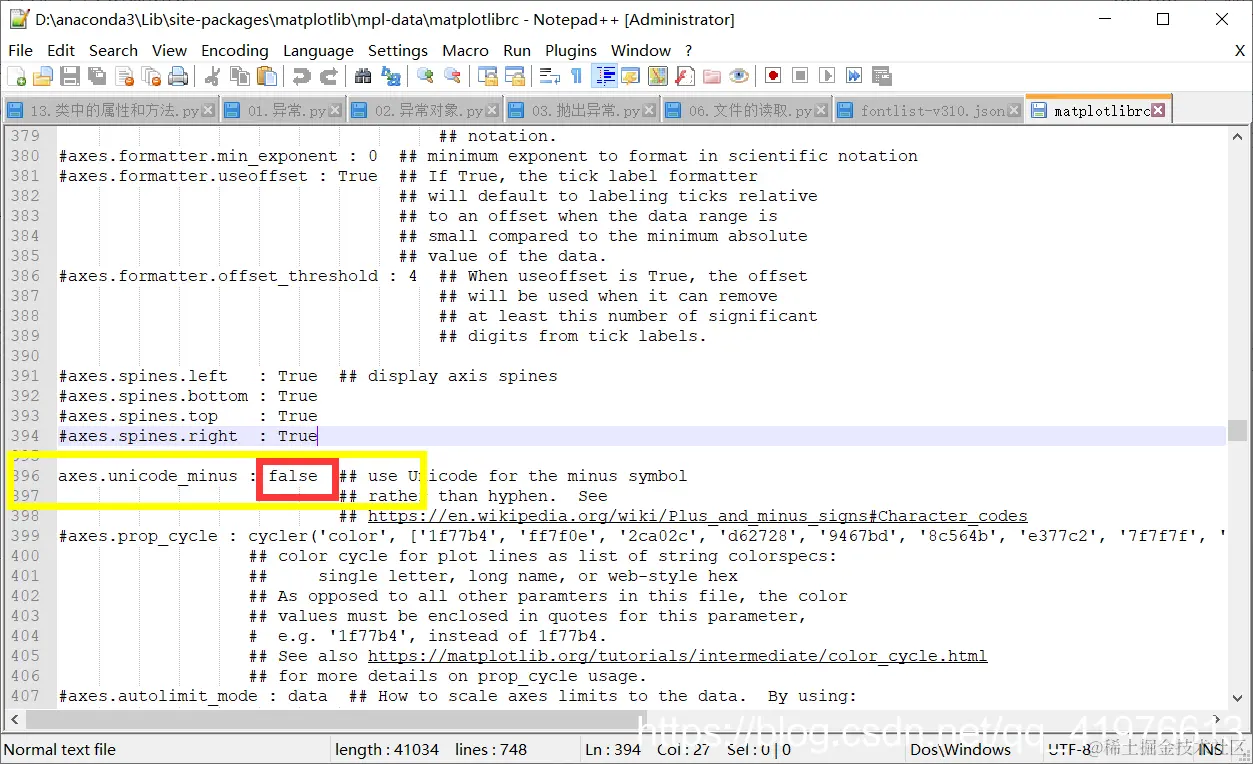Open the Encoding menu
Image resolution: width=1253 pixels, height=764 pixels.
point(235,50)
